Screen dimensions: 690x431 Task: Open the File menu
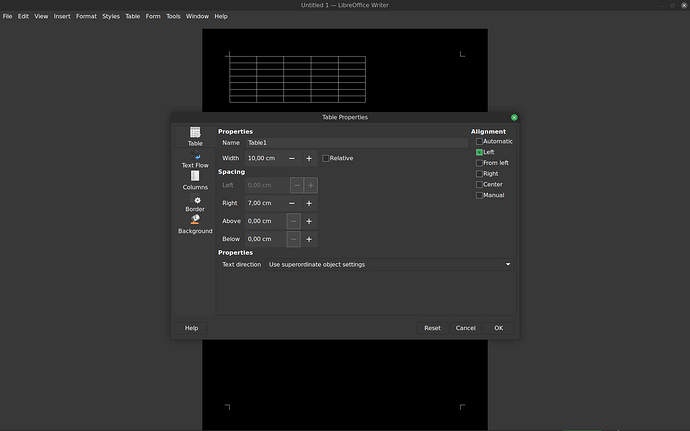point(7,16)
